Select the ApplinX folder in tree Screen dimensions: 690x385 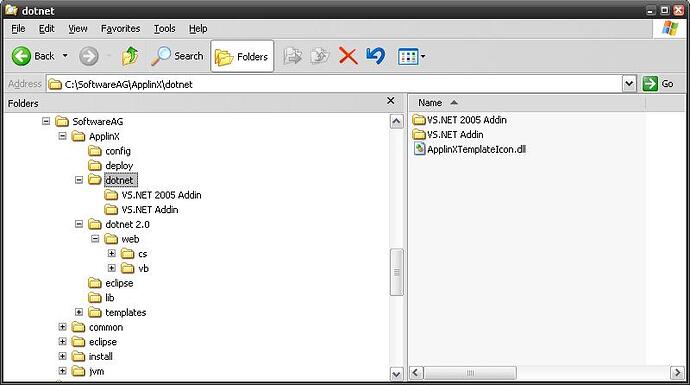click(96, 136)
